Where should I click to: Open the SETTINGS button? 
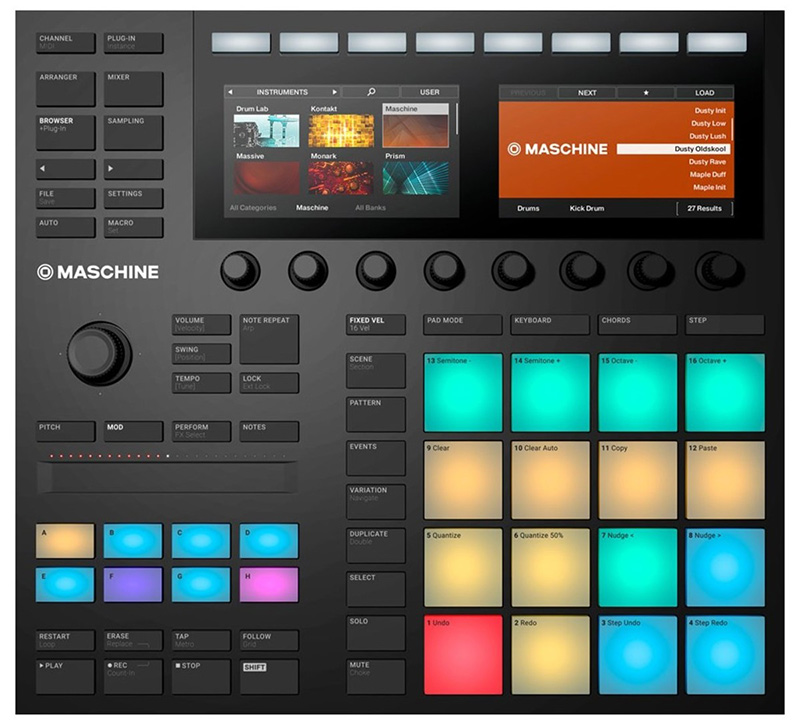click(133, 198)
